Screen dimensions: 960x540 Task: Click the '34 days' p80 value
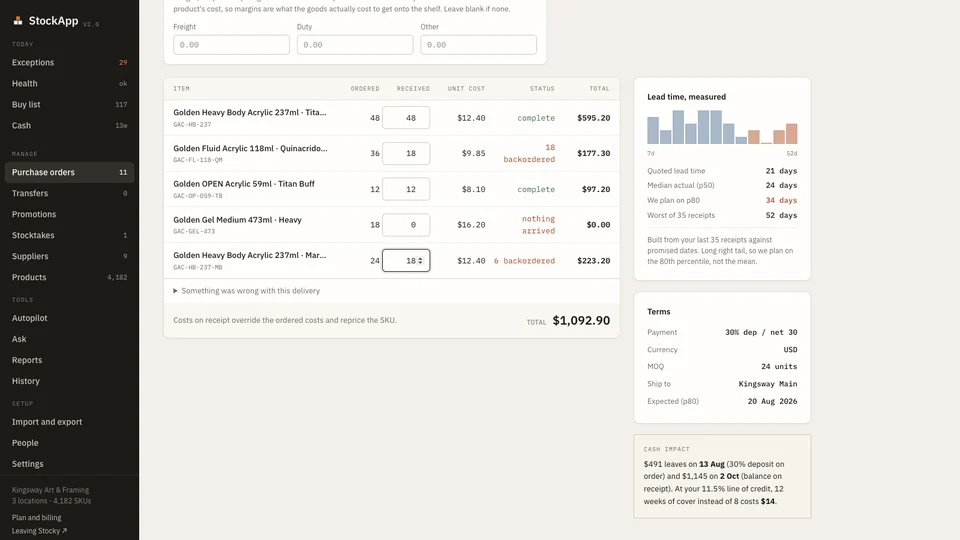[781, 200]
